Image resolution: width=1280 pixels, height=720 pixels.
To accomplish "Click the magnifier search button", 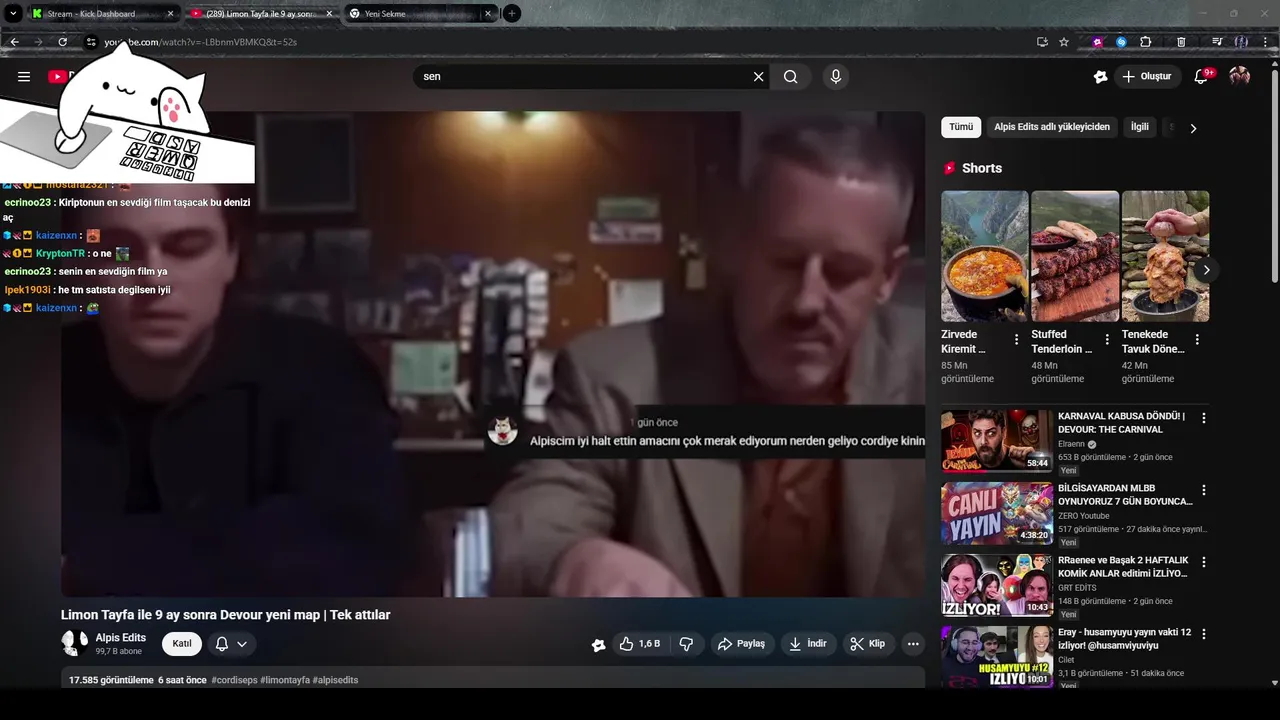I will coord(790,77).
